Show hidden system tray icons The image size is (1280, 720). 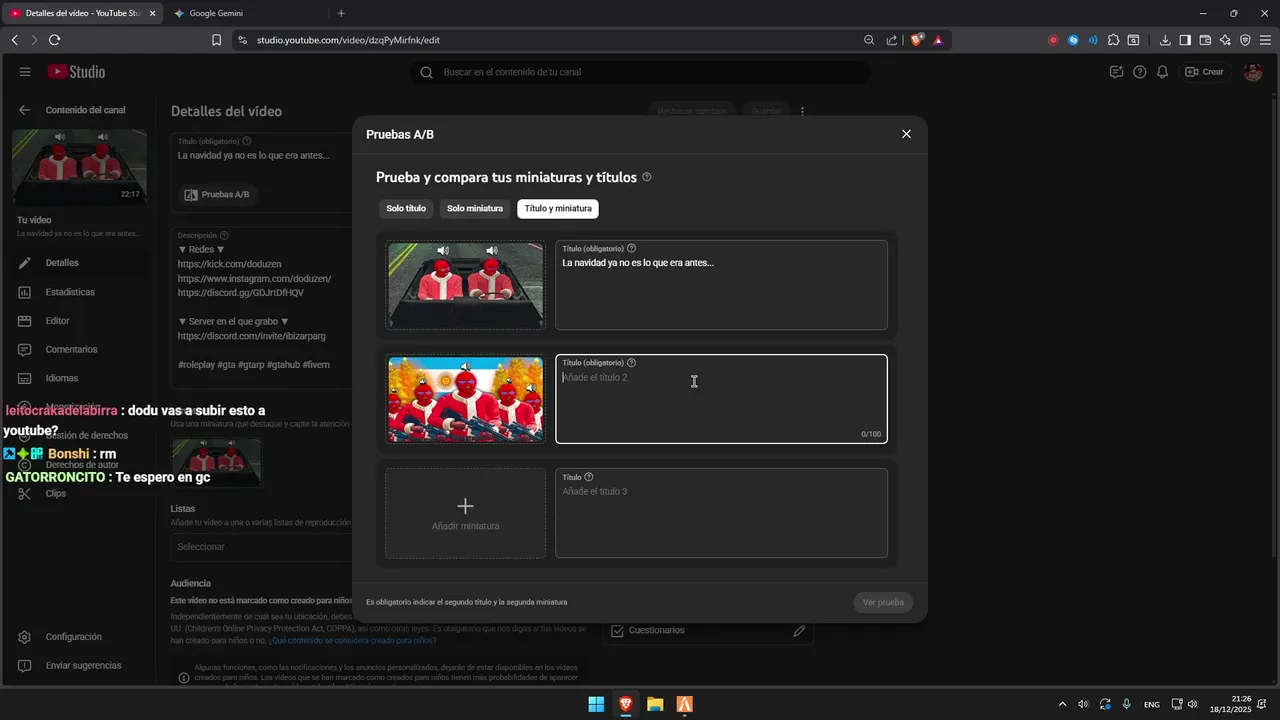[1062, 704]
